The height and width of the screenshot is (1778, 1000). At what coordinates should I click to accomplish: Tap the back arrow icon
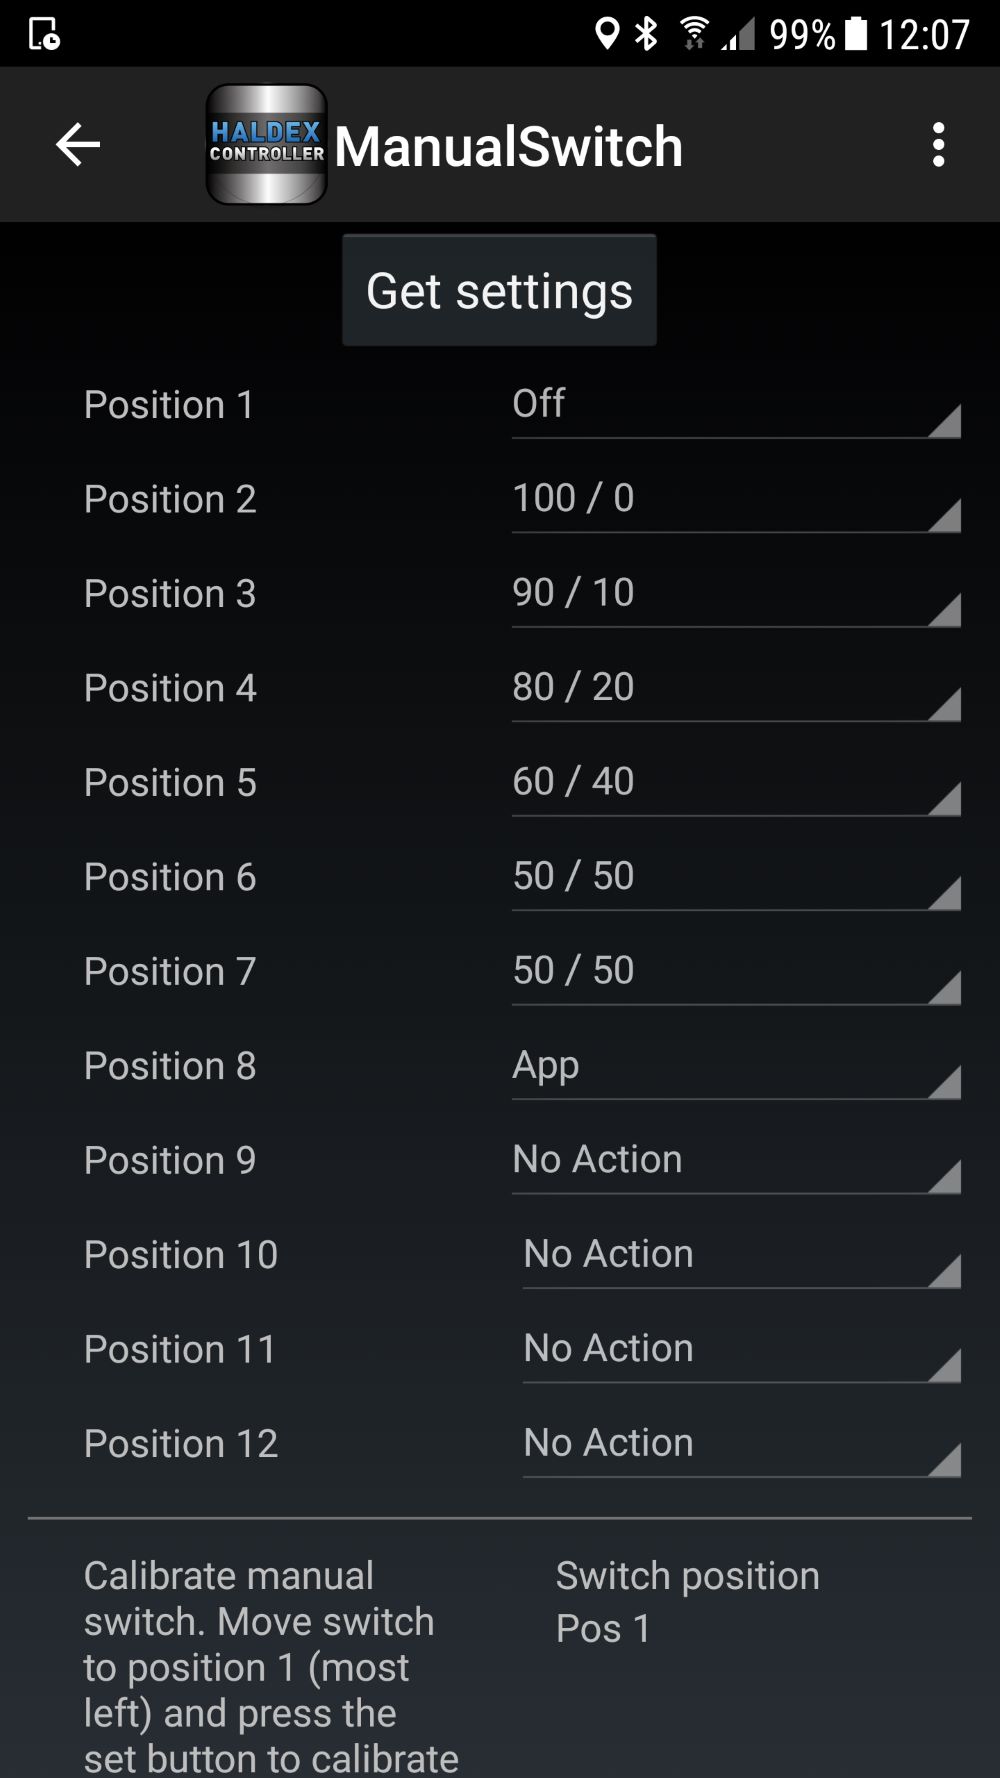78,145
